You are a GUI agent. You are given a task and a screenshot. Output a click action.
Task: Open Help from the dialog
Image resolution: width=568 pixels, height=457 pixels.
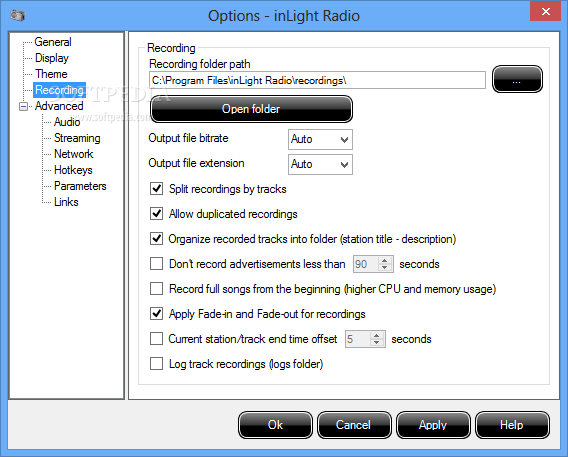point(512,425)
